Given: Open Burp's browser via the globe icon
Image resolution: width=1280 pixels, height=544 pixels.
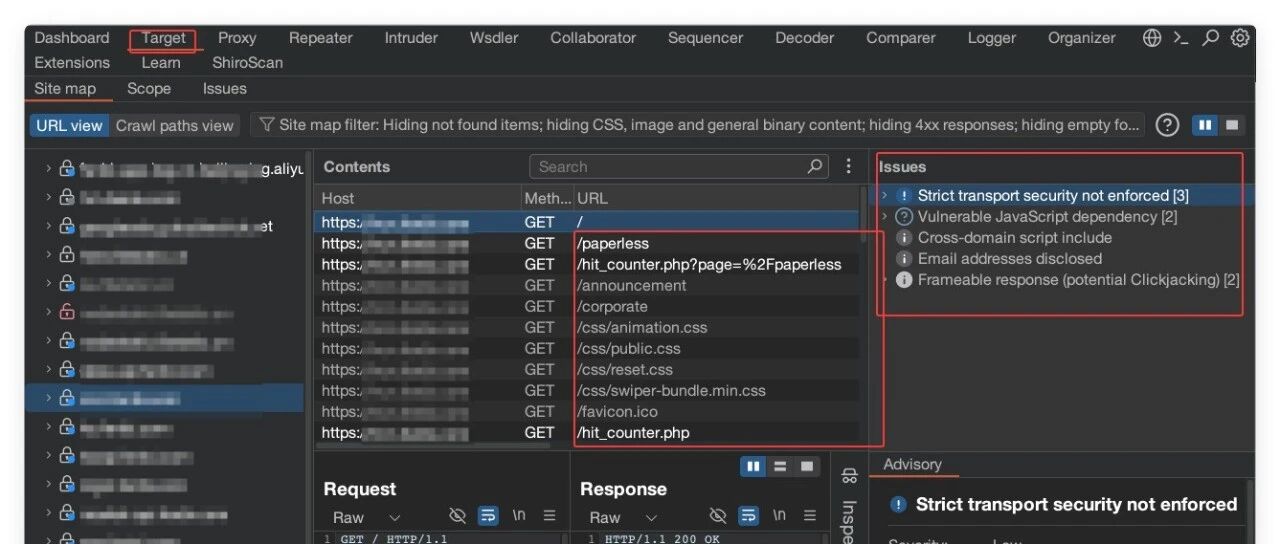Looking at the screenshot, I should [x=1152, y=38].
